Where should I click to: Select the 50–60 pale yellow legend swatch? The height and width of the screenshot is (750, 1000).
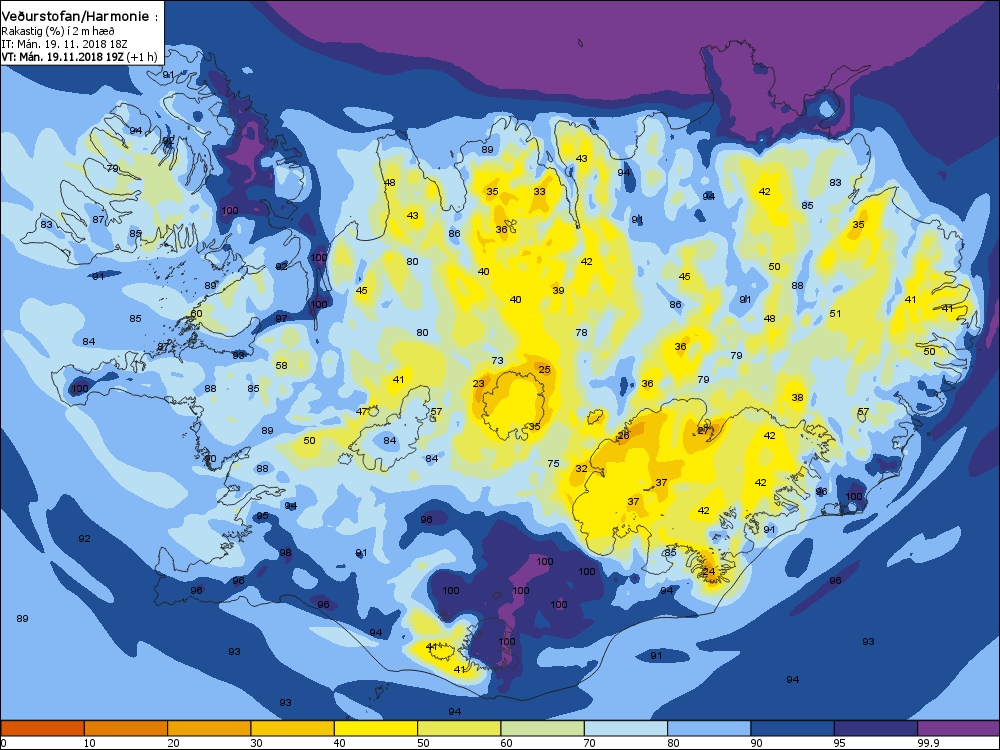[x=459, y=728]
